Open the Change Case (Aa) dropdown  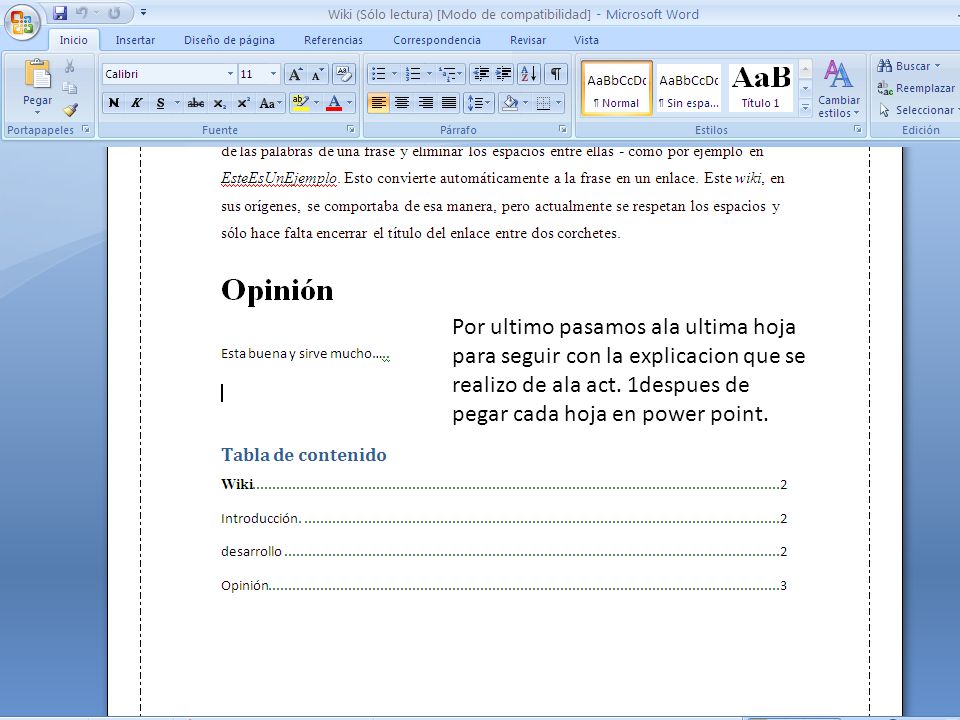(x=270, y=103)
